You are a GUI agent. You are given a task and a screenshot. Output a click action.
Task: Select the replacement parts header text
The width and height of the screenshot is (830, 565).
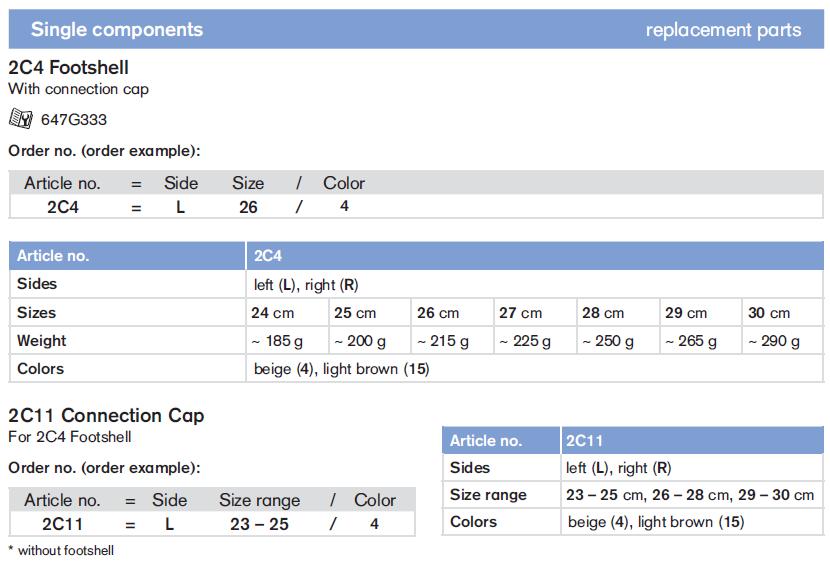[723, 30]
